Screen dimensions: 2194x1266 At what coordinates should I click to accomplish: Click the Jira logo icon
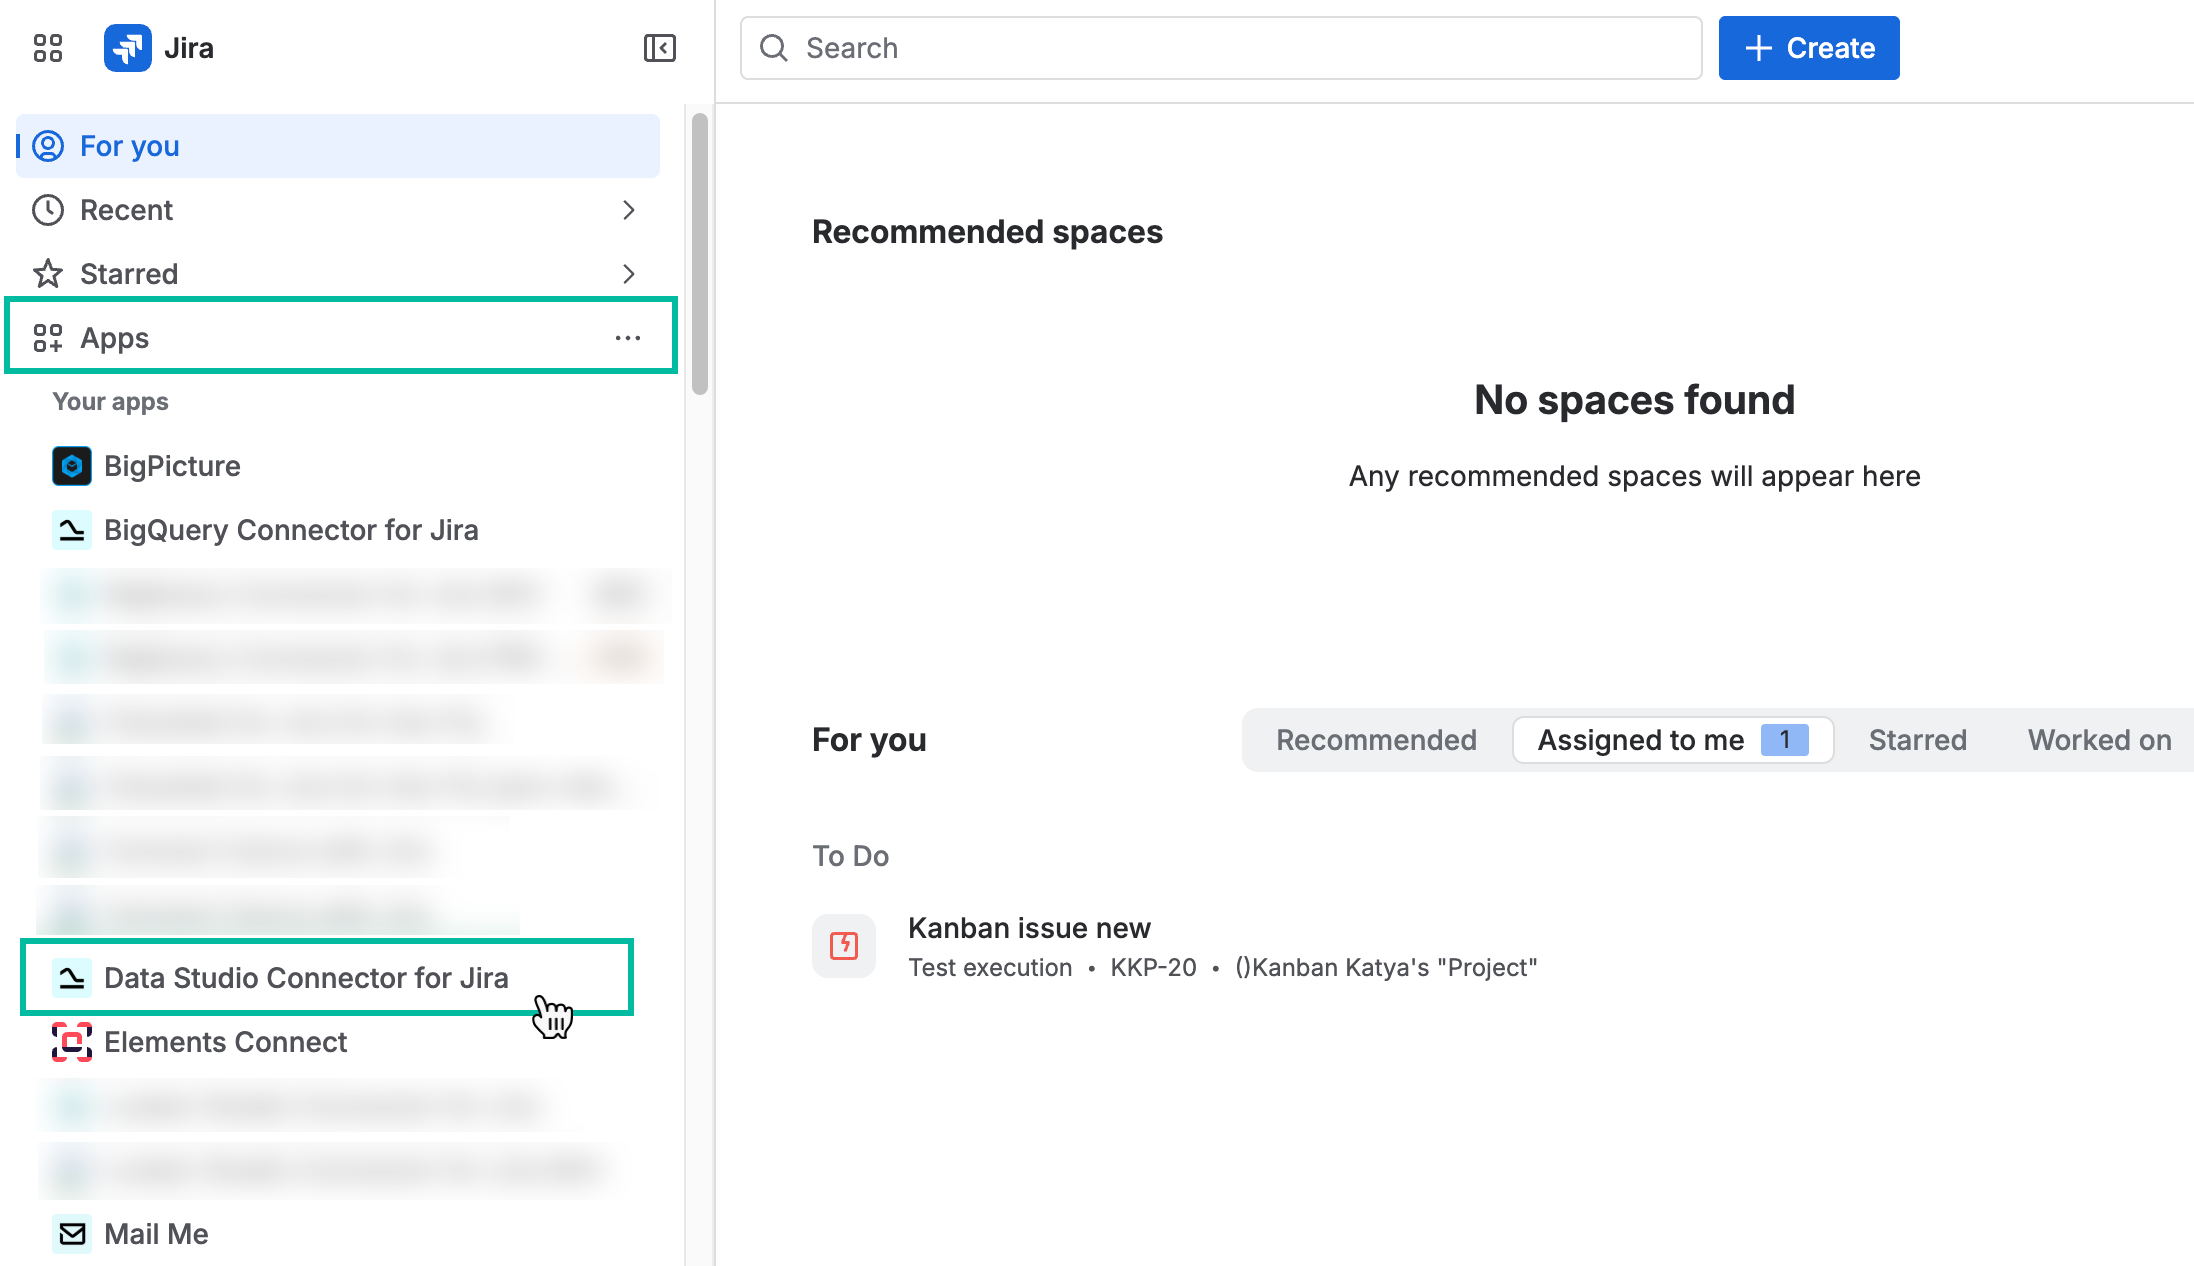point(128,48)
